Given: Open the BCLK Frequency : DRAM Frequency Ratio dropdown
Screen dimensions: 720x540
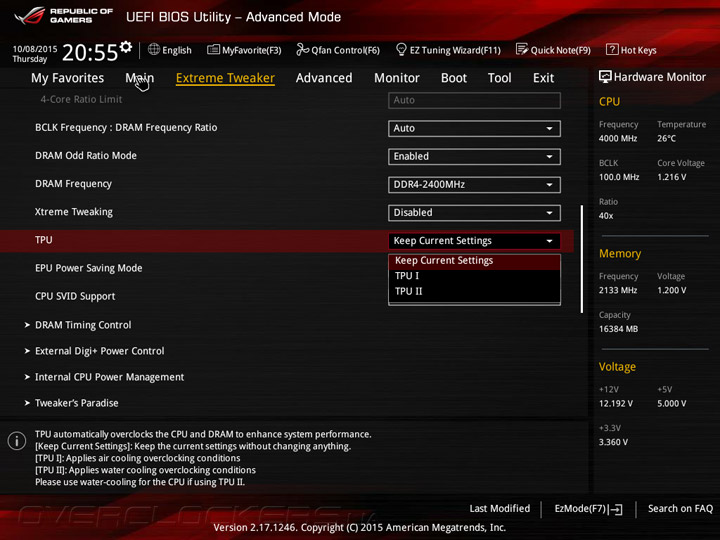Looking at the screenshot, I should coord(474,129).
